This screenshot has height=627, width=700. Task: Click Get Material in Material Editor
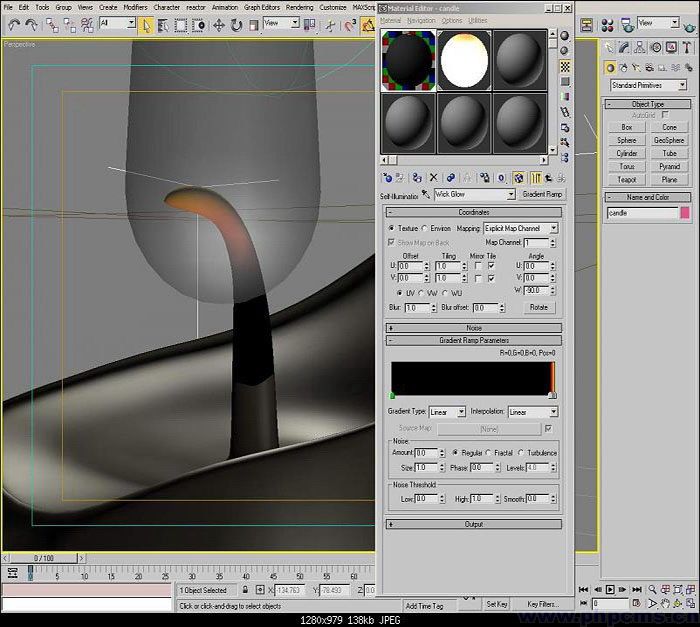coord(387,178)
